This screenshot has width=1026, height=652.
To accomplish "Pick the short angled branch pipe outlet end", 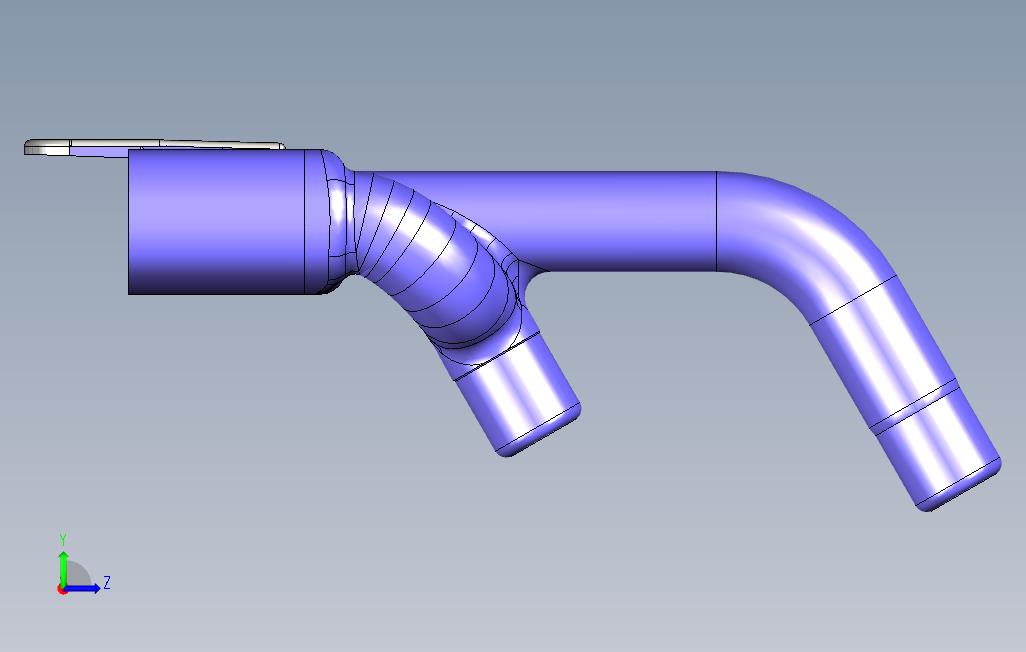I will 517,397.
